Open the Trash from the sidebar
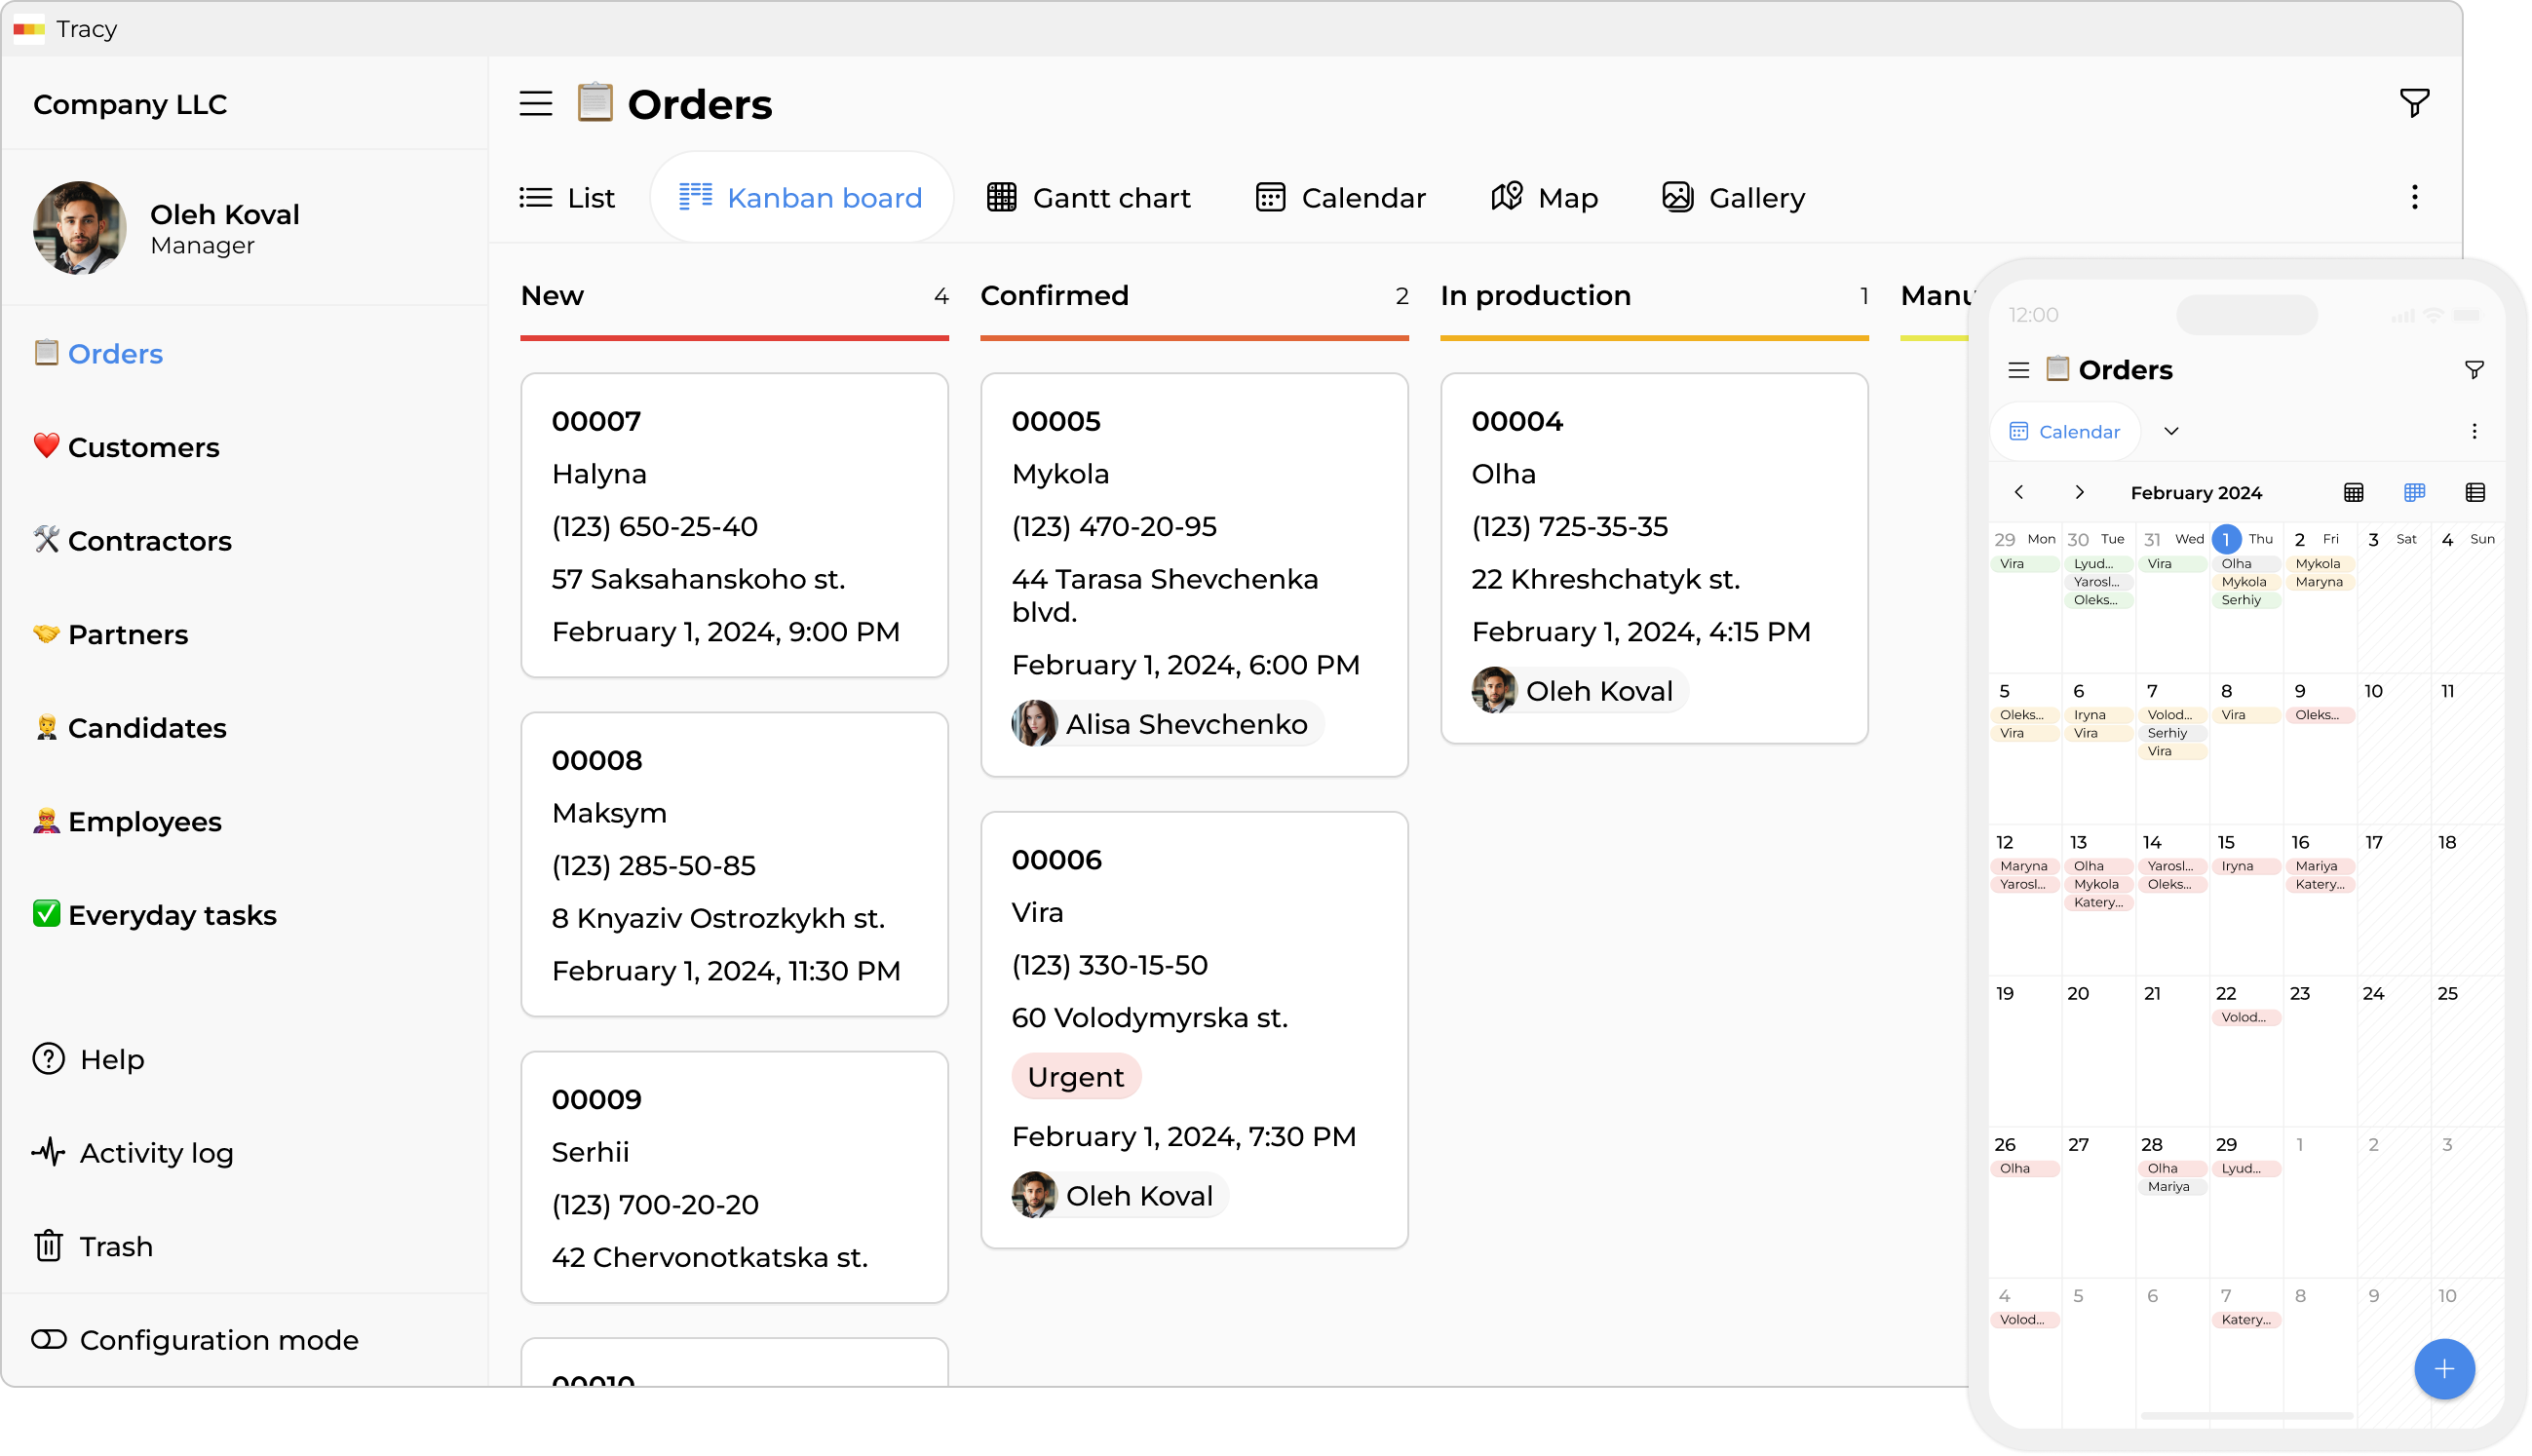 coord(117,1246)
